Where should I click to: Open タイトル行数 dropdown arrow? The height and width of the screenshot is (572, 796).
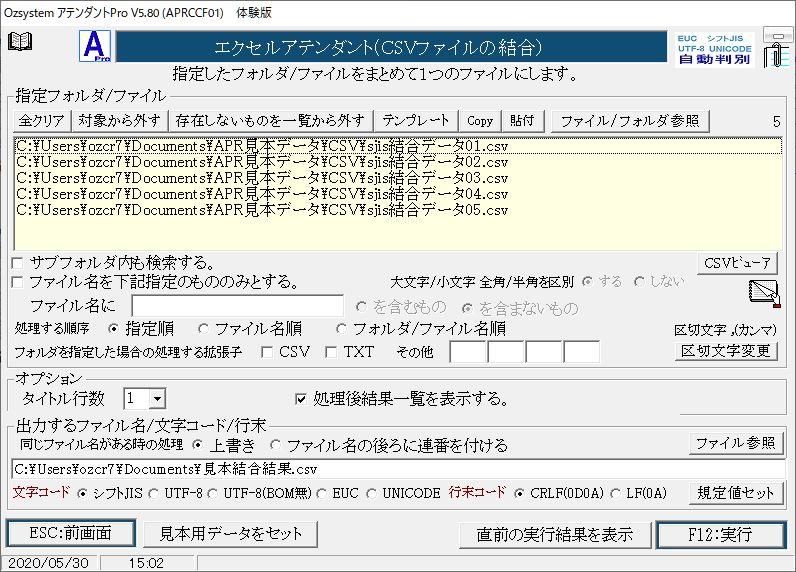coord(157,399)
